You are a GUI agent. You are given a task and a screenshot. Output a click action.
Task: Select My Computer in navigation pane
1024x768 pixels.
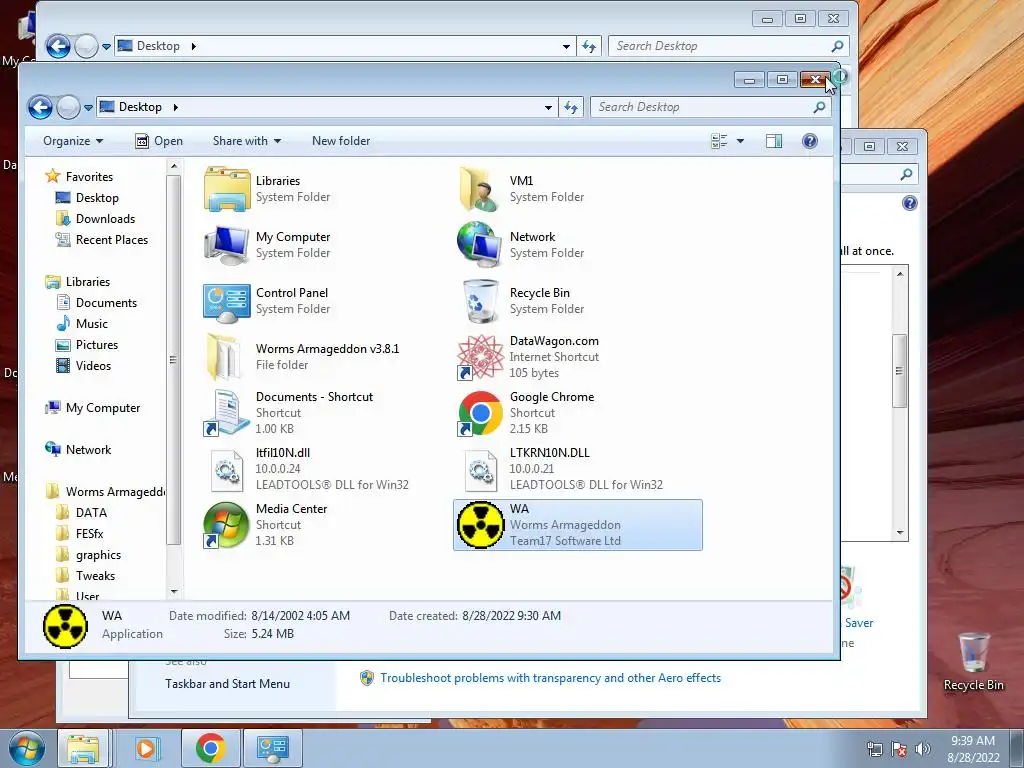tap(92, 408)
